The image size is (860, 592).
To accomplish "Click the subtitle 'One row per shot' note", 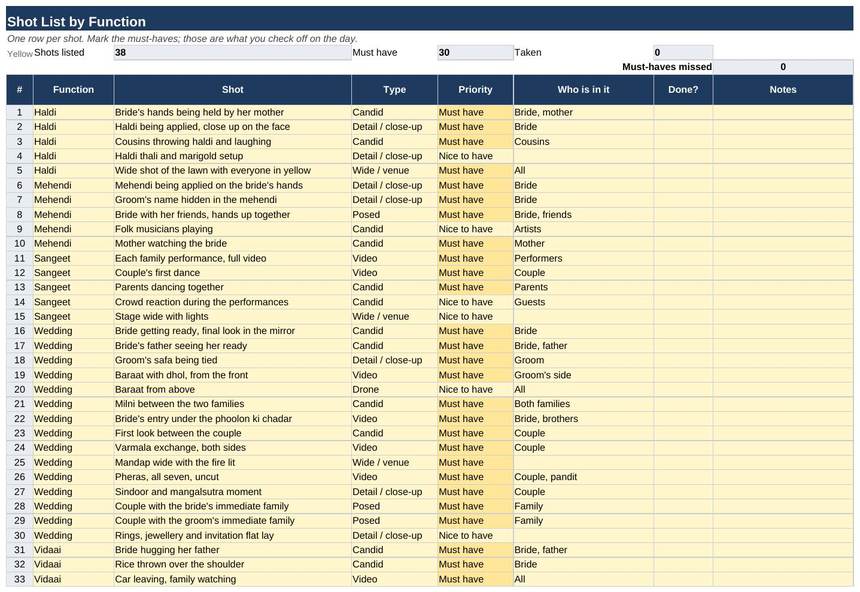I will click(x=182, y=38).
